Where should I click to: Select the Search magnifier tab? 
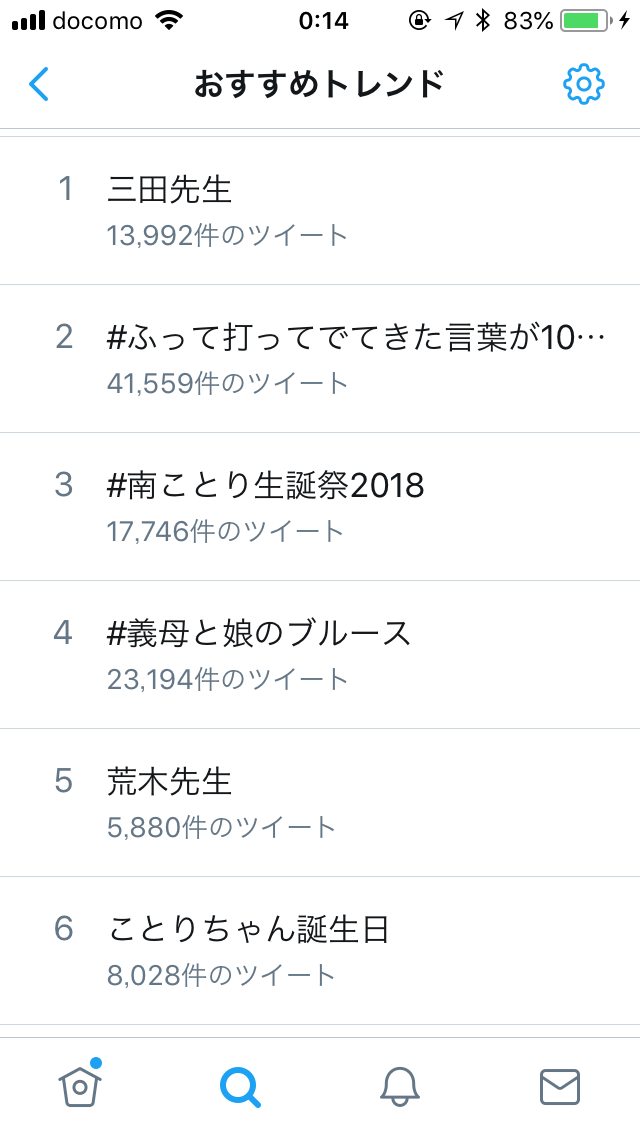pos(240,1086)
